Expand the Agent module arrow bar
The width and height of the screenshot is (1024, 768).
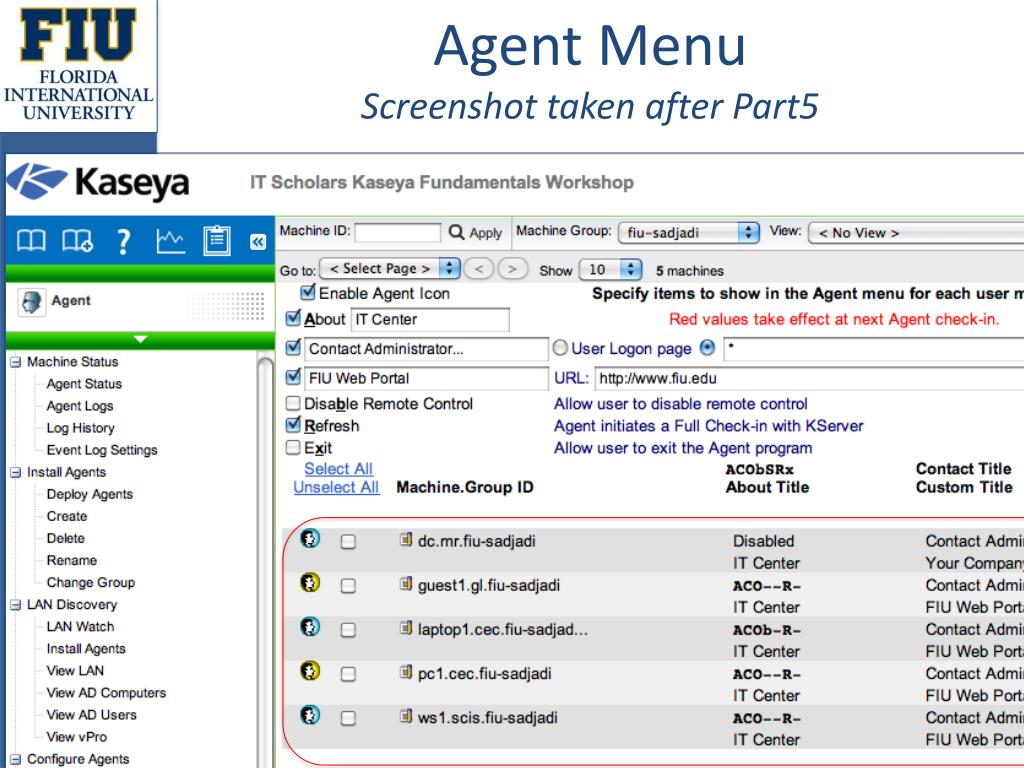click(x=140, y=340)
